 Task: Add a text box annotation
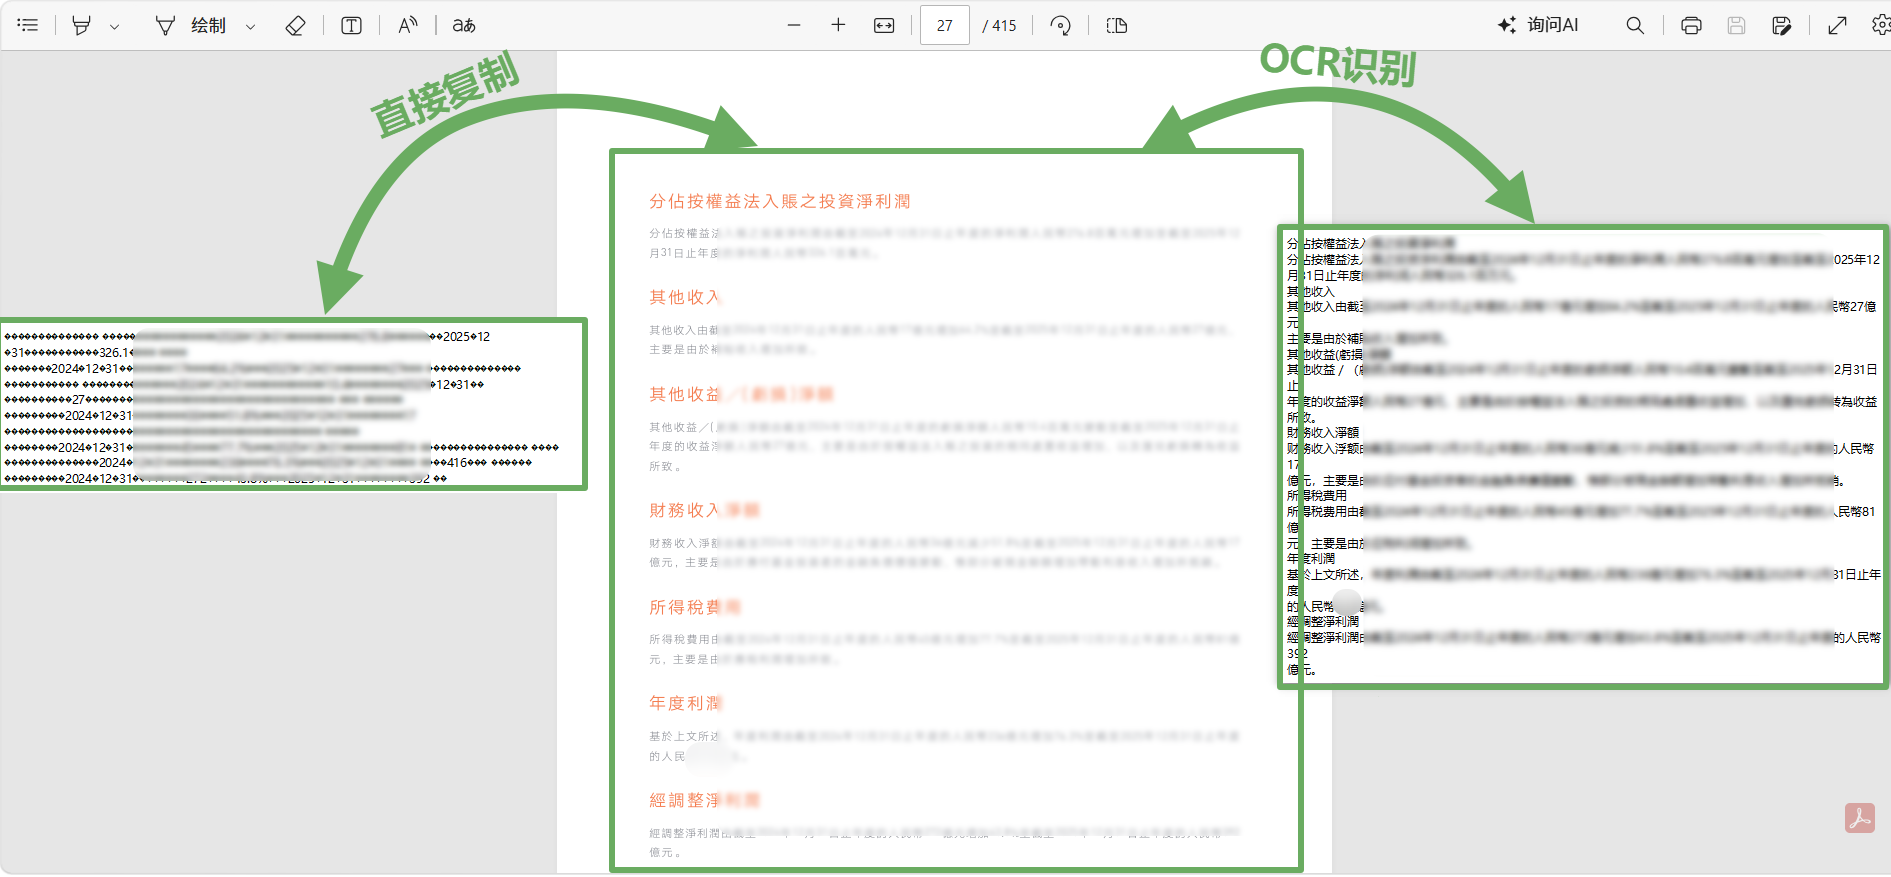click(x=351, y=25)
